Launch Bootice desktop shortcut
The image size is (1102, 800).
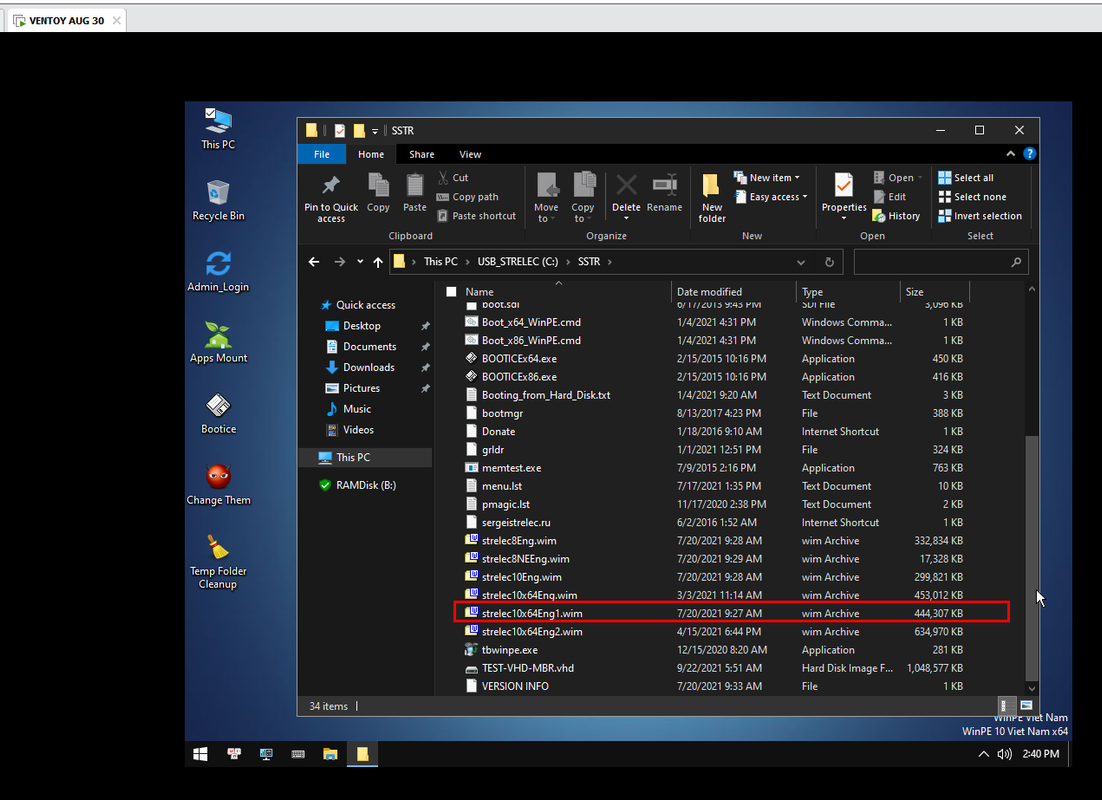(x=218, y=413)
